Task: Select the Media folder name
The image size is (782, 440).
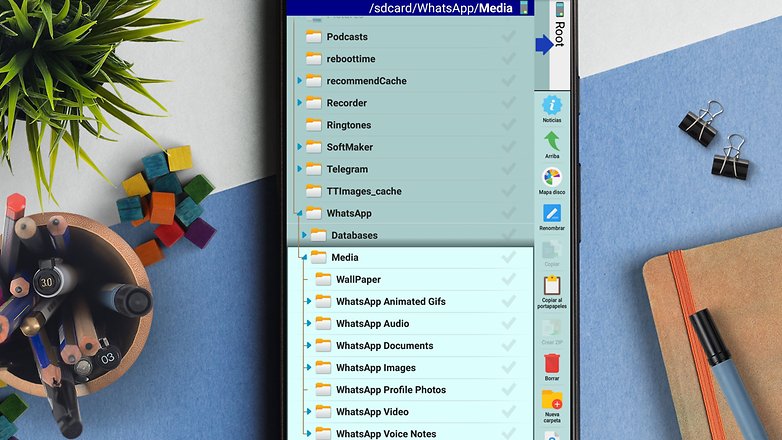Action: point(345,257)
